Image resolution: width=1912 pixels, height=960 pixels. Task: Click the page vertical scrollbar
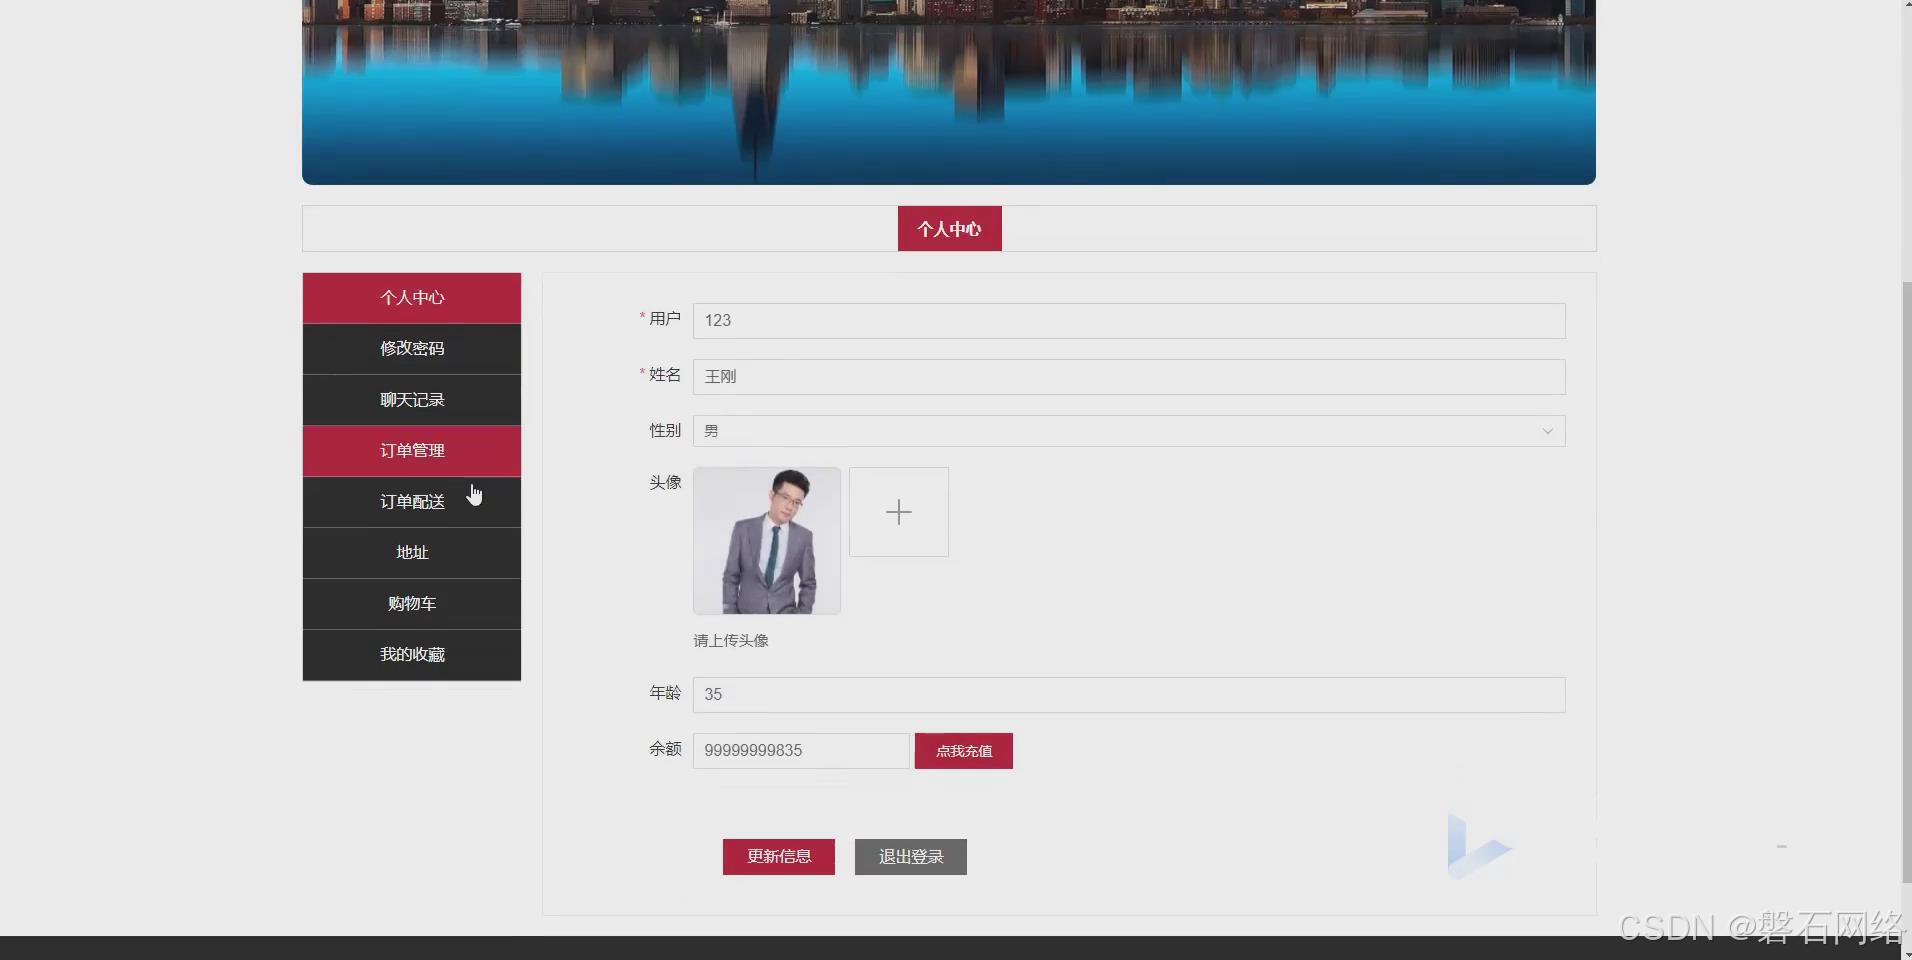[1906, 580]
